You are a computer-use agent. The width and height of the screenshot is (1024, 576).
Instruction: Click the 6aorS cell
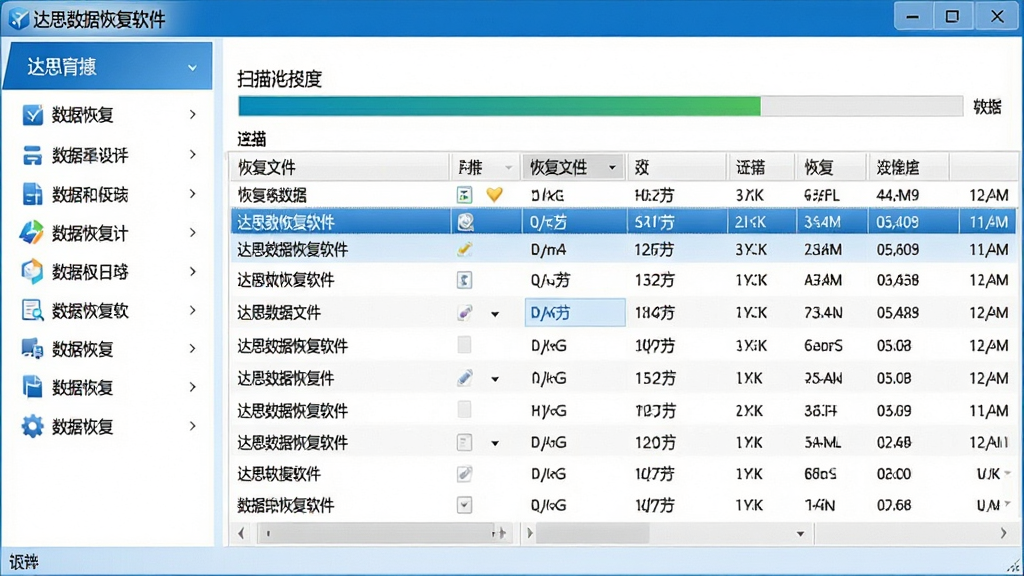[x=823, y=345]
